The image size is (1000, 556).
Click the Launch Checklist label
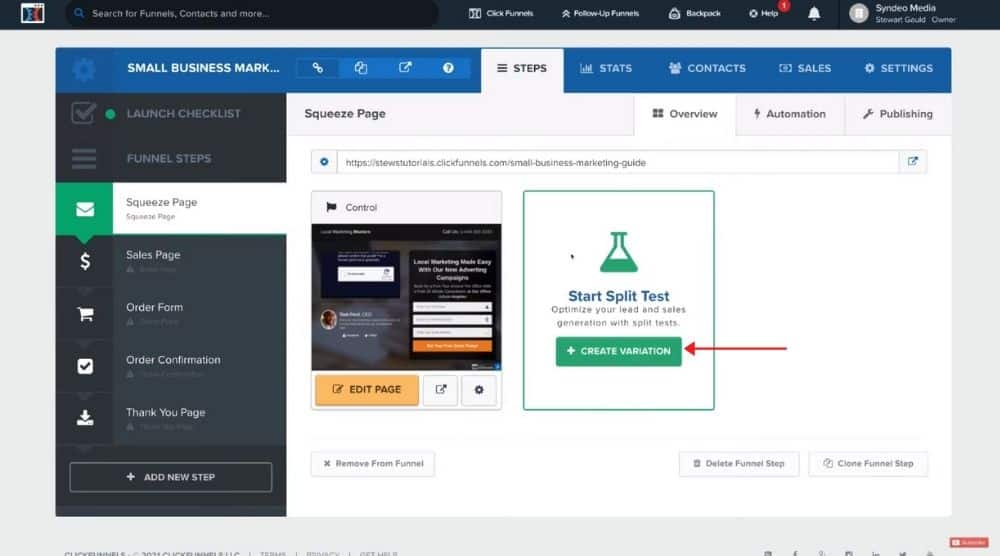(x=184, y=113)
